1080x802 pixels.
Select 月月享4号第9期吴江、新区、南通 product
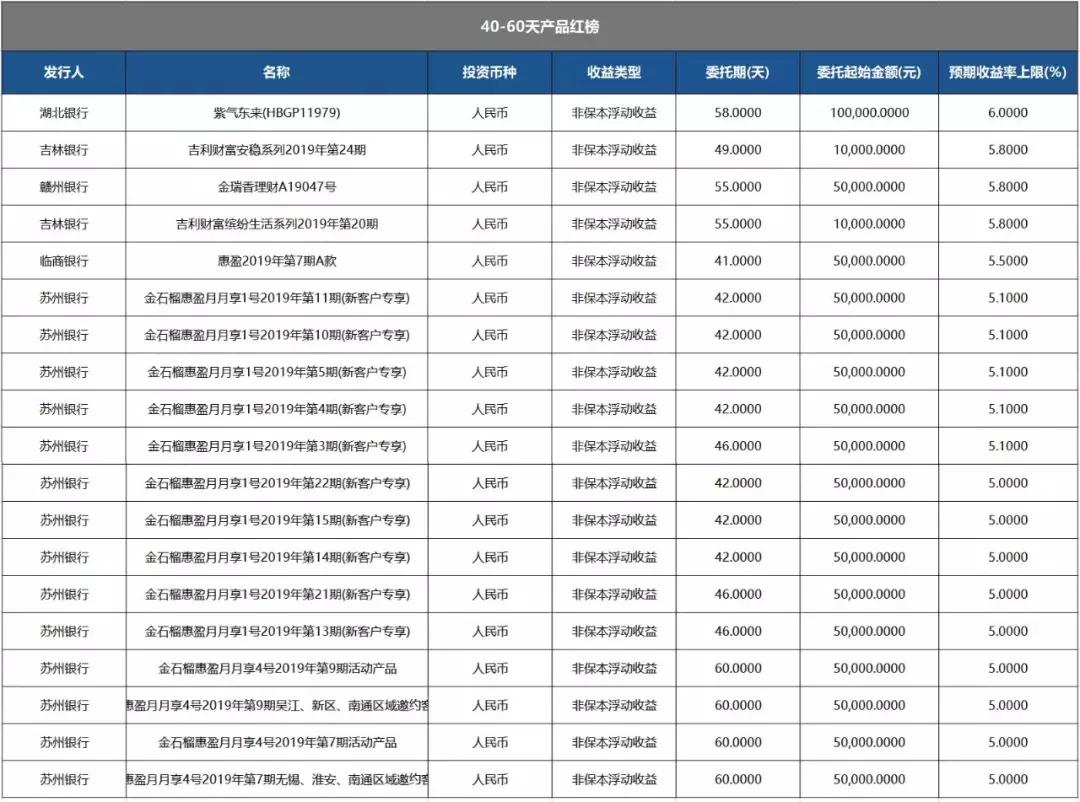pos(277,706)
